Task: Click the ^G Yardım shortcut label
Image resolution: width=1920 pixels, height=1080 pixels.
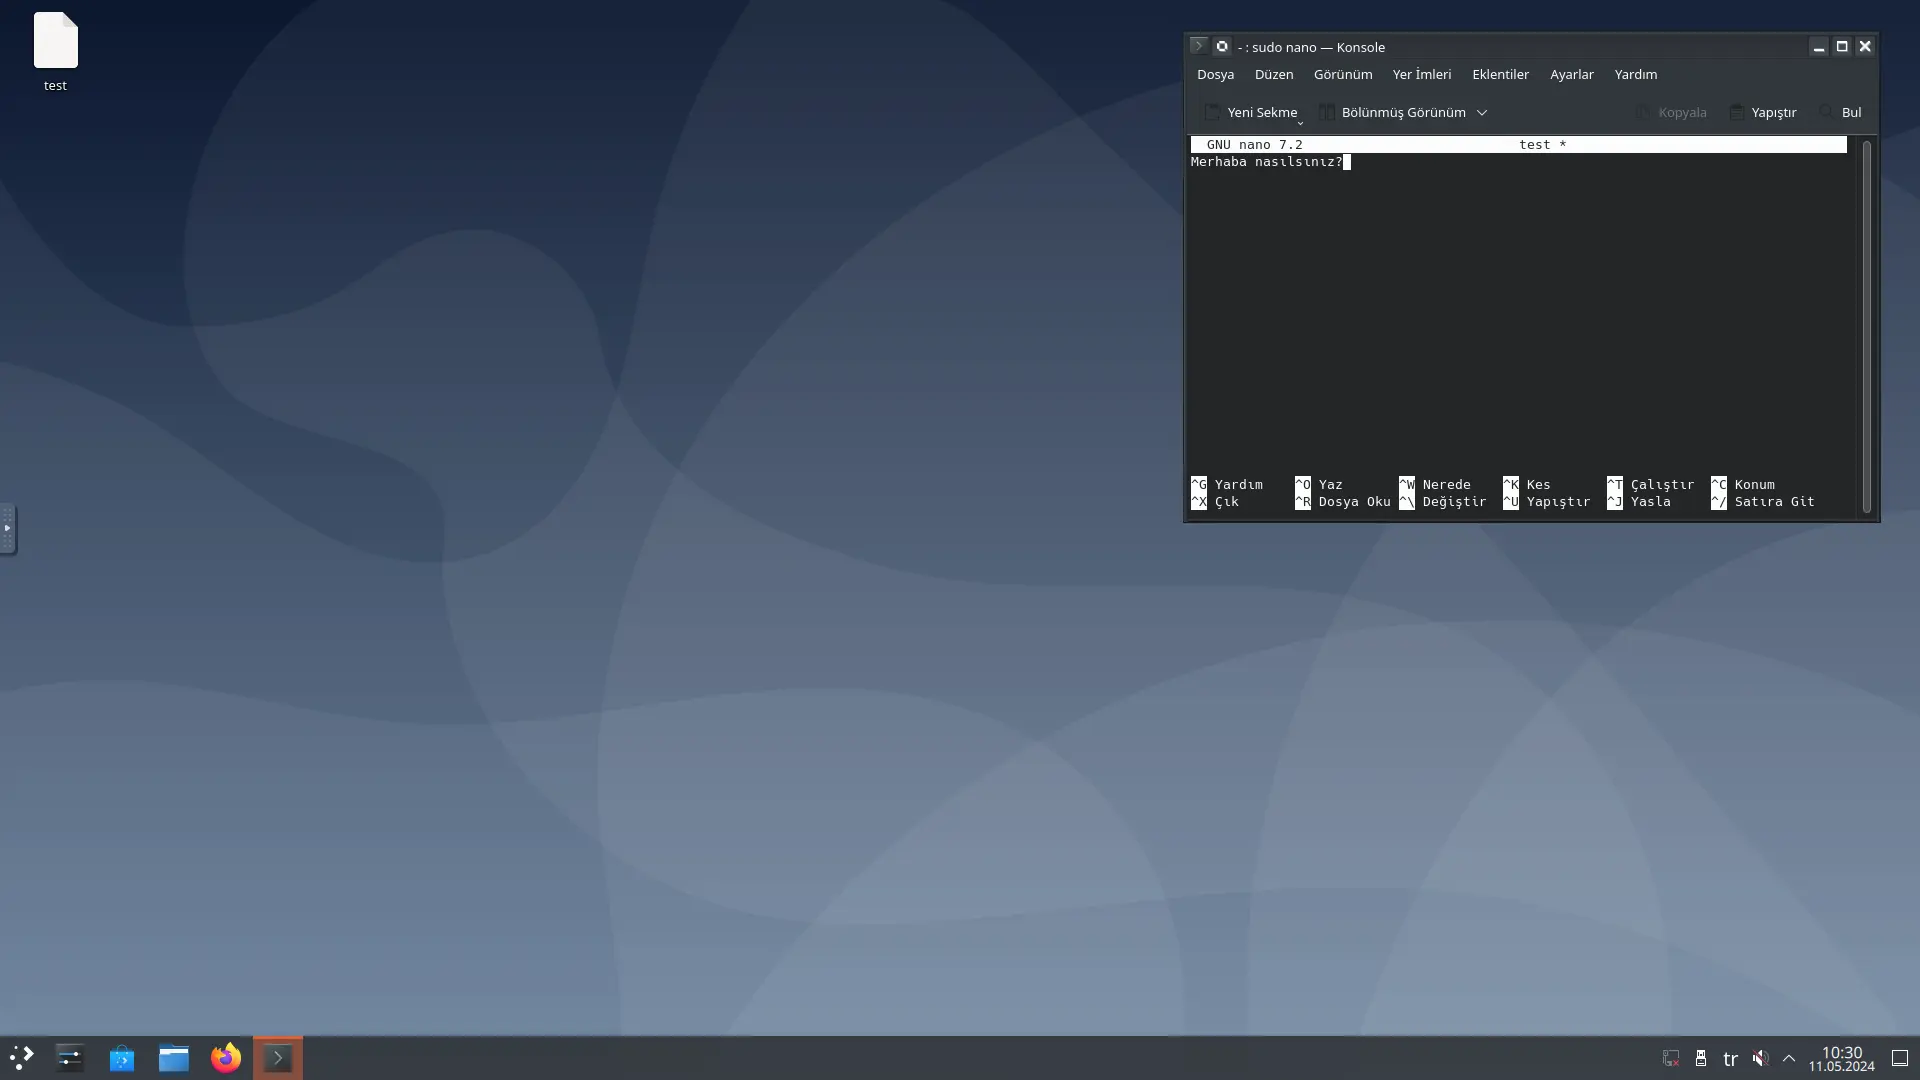Action: click(1227, 485)
